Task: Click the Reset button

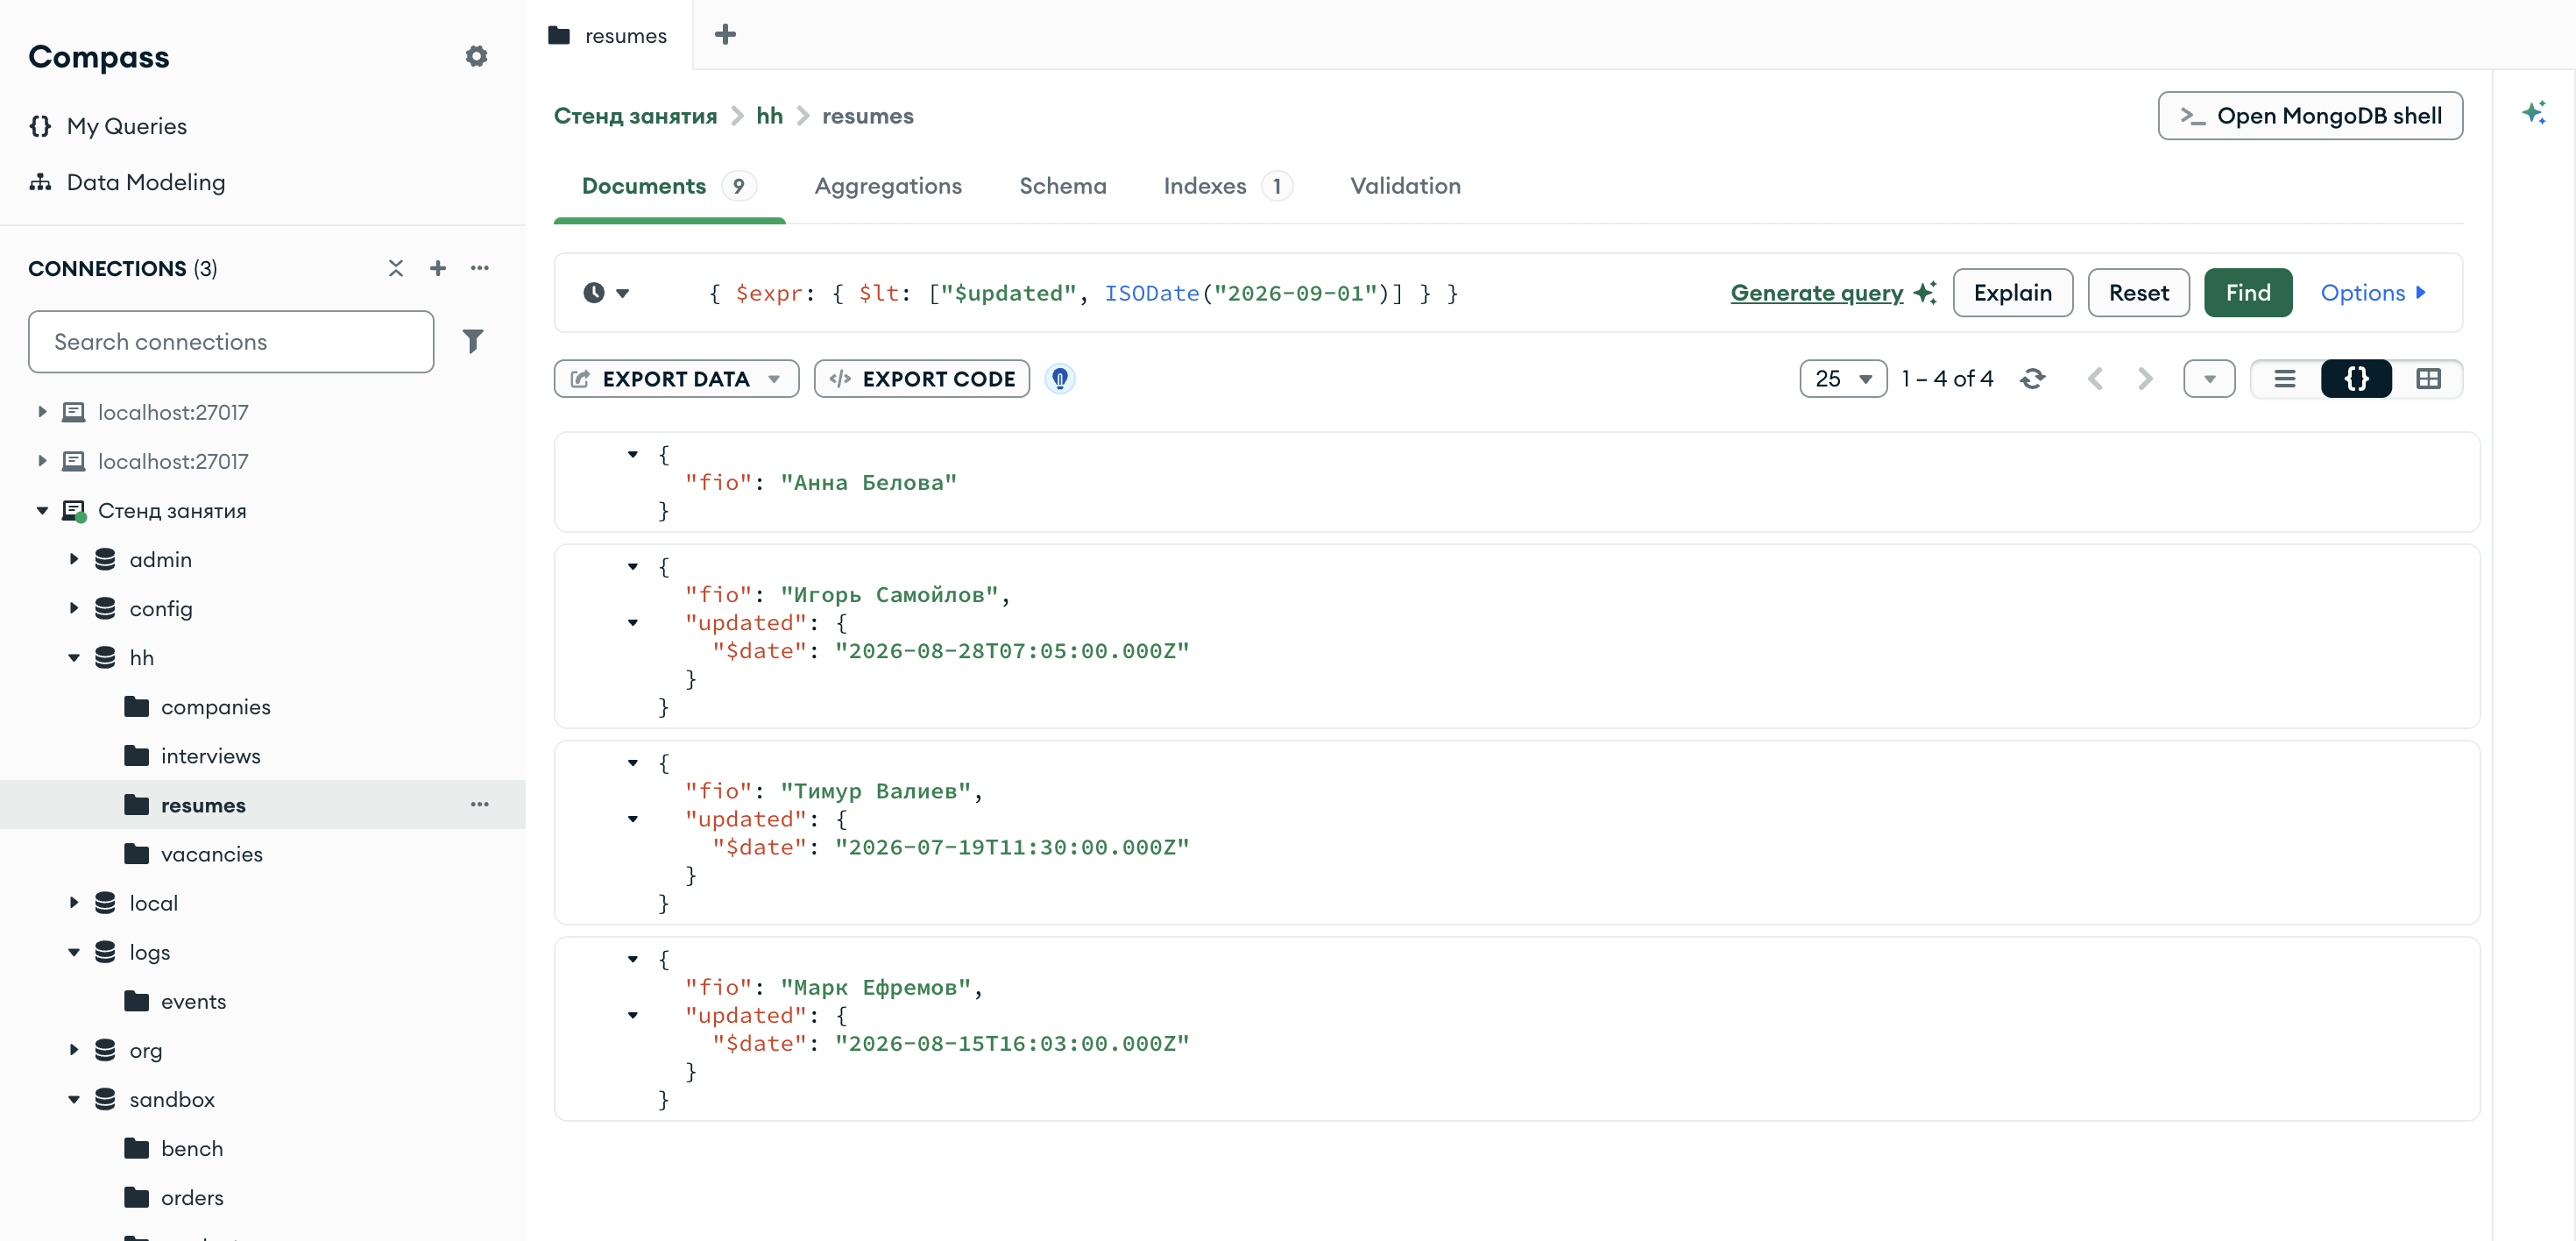Action: tap(2138, 293)
